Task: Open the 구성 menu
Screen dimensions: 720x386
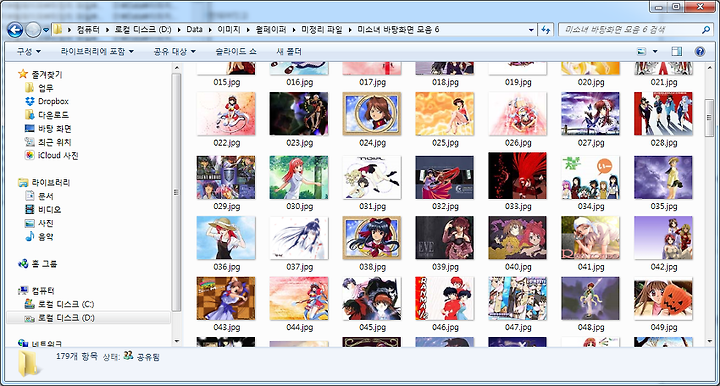Action: [28, 51]
